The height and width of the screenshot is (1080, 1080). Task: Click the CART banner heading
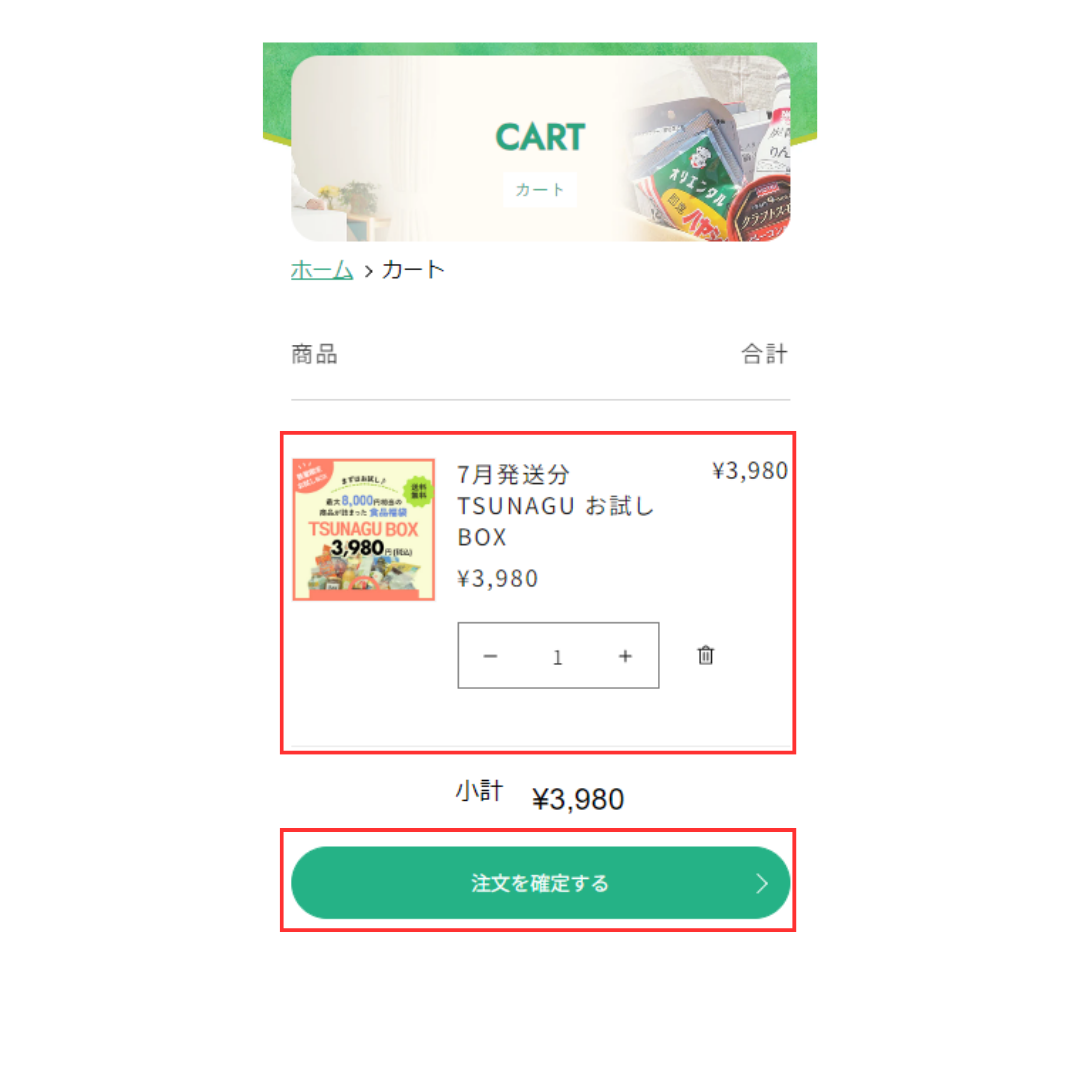[541, 137]
